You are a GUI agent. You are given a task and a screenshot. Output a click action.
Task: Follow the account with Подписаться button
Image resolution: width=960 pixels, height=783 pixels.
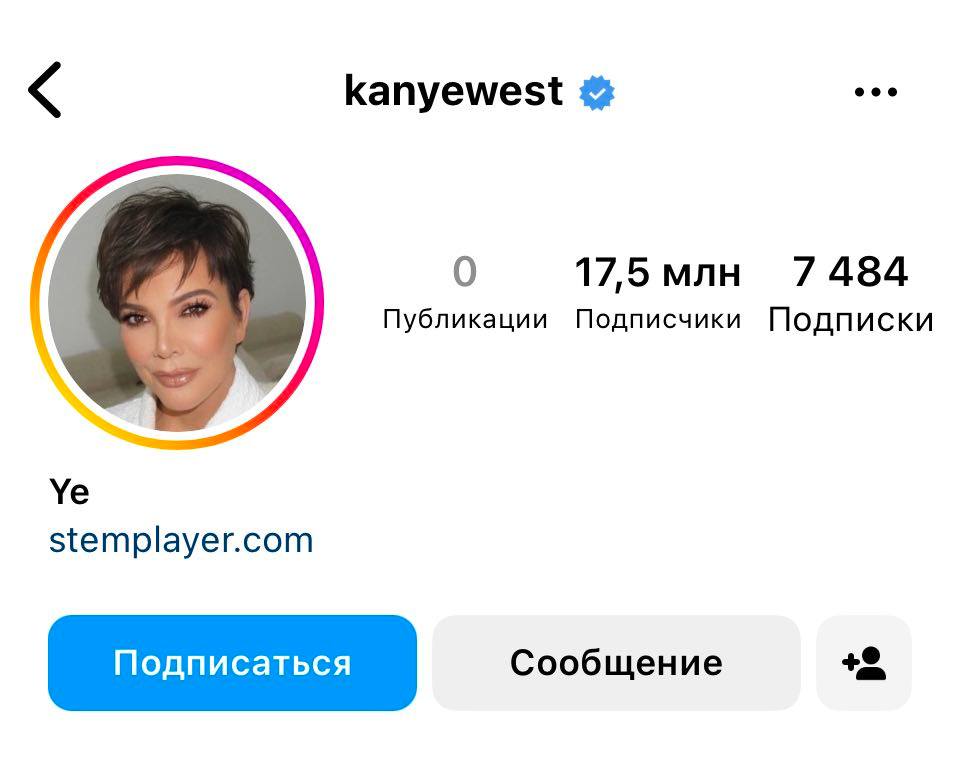[232, 662]
